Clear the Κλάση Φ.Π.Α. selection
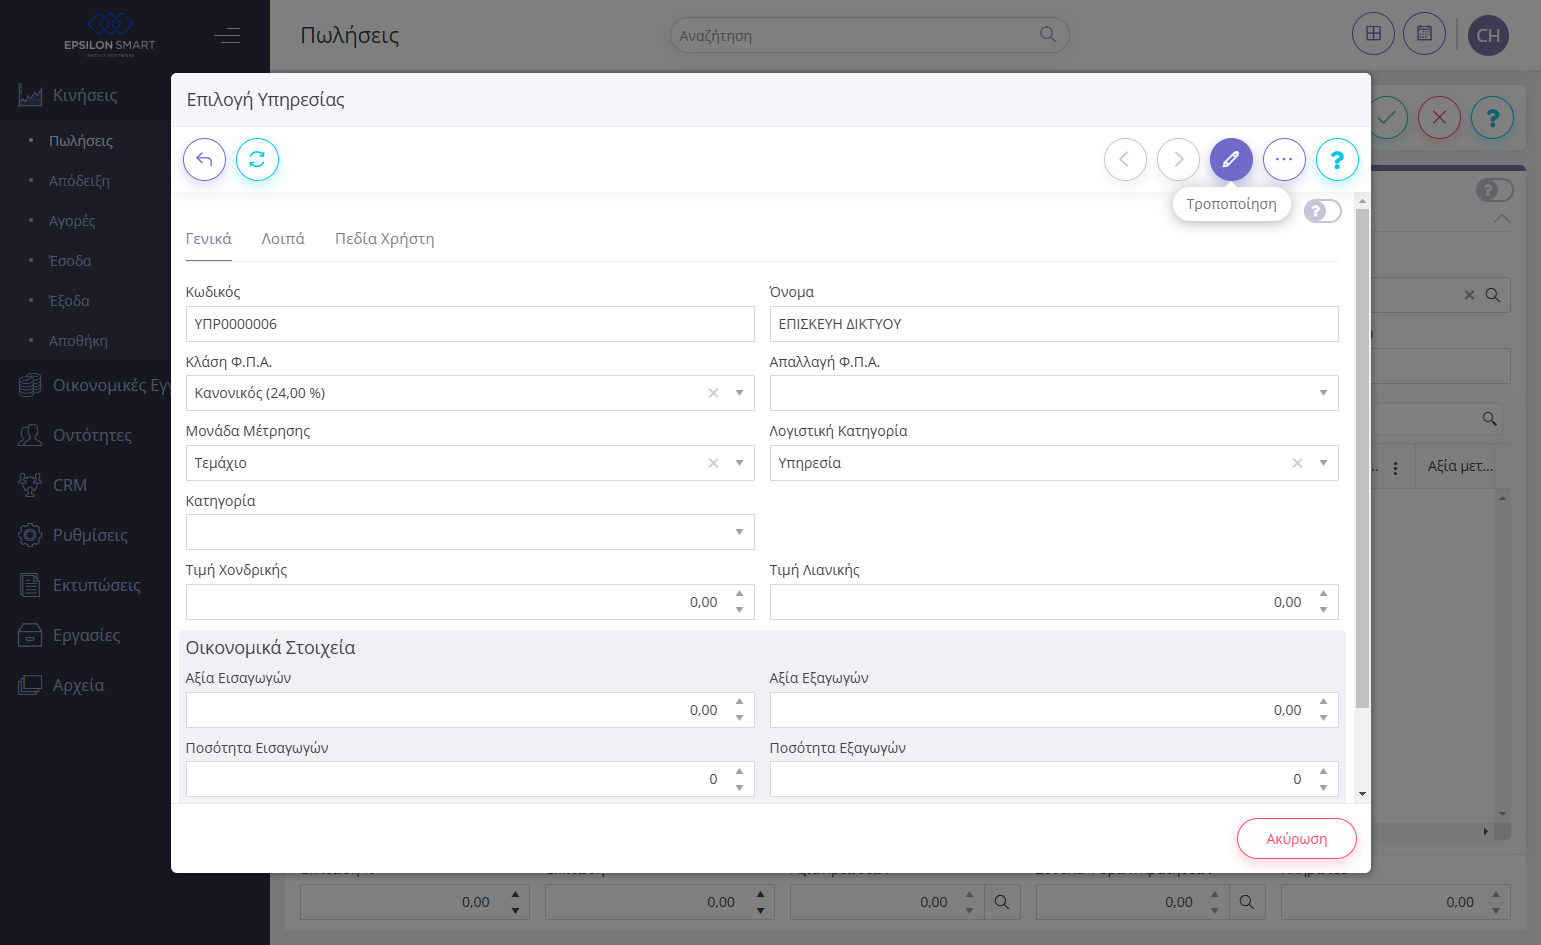This screenshot has height=945, width=1541. 713,393
